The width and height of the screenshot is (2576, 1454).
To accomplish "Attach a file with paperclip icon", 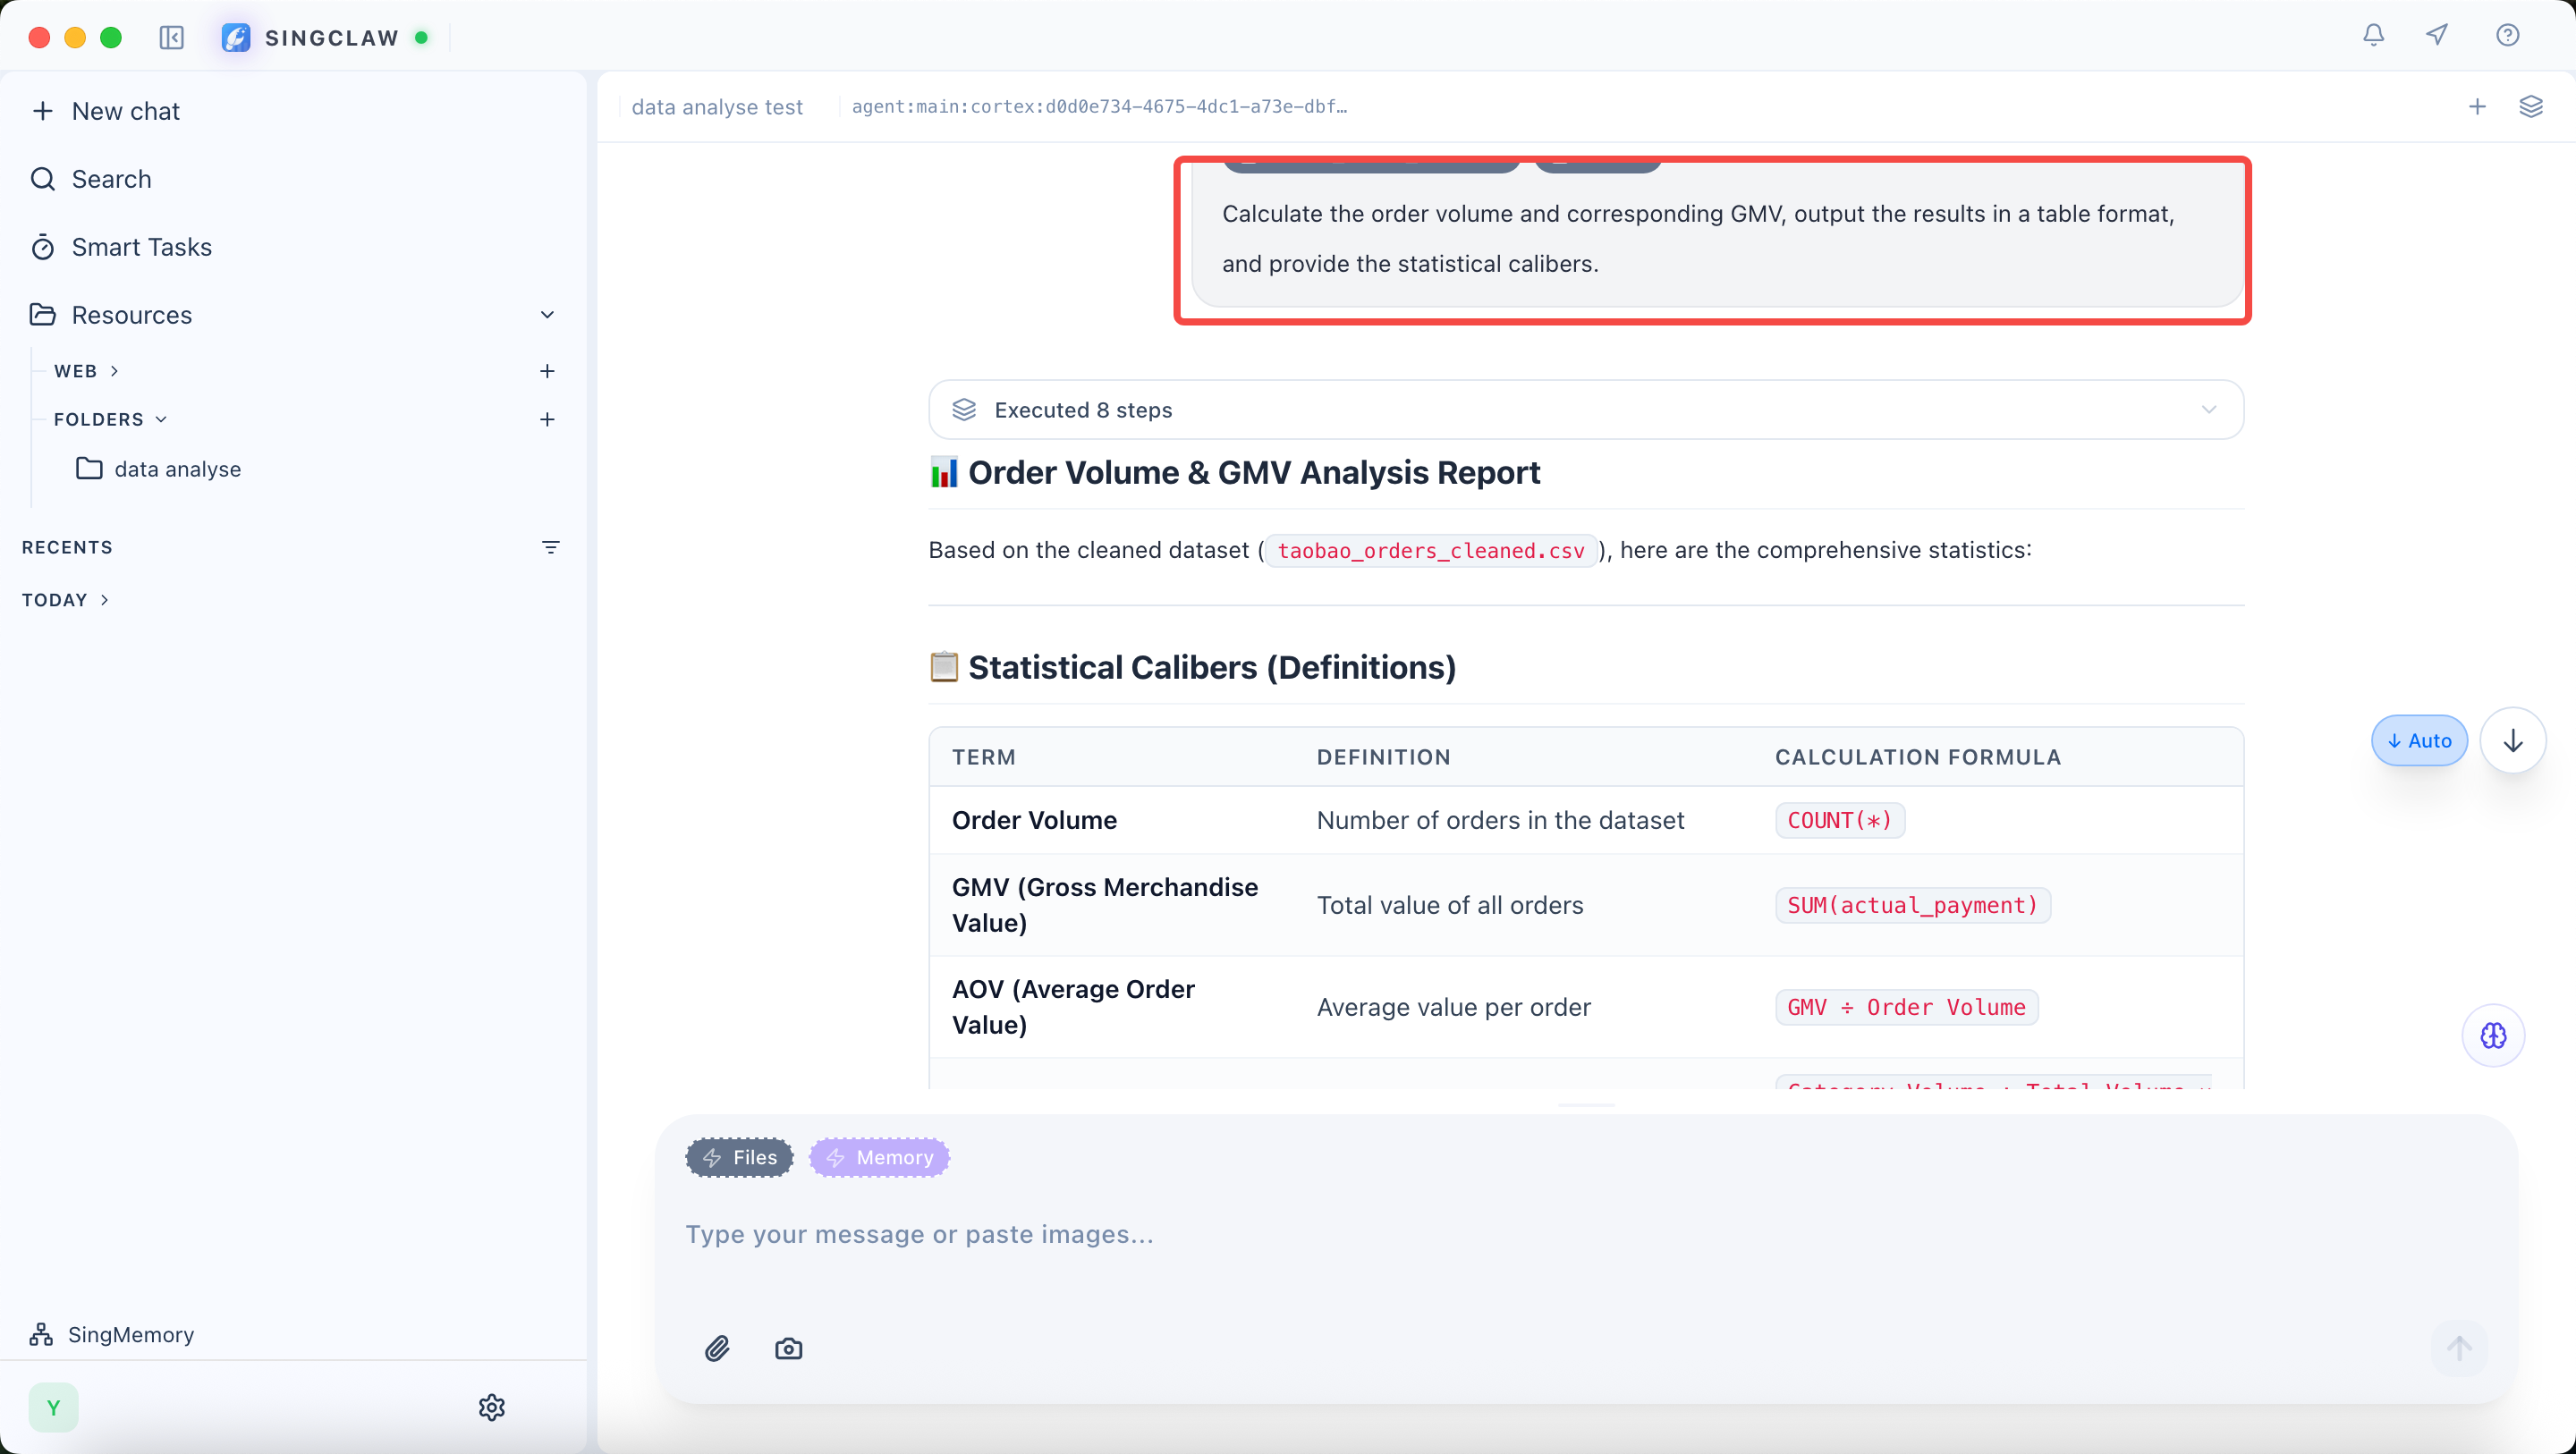I will pos(717,1348).
